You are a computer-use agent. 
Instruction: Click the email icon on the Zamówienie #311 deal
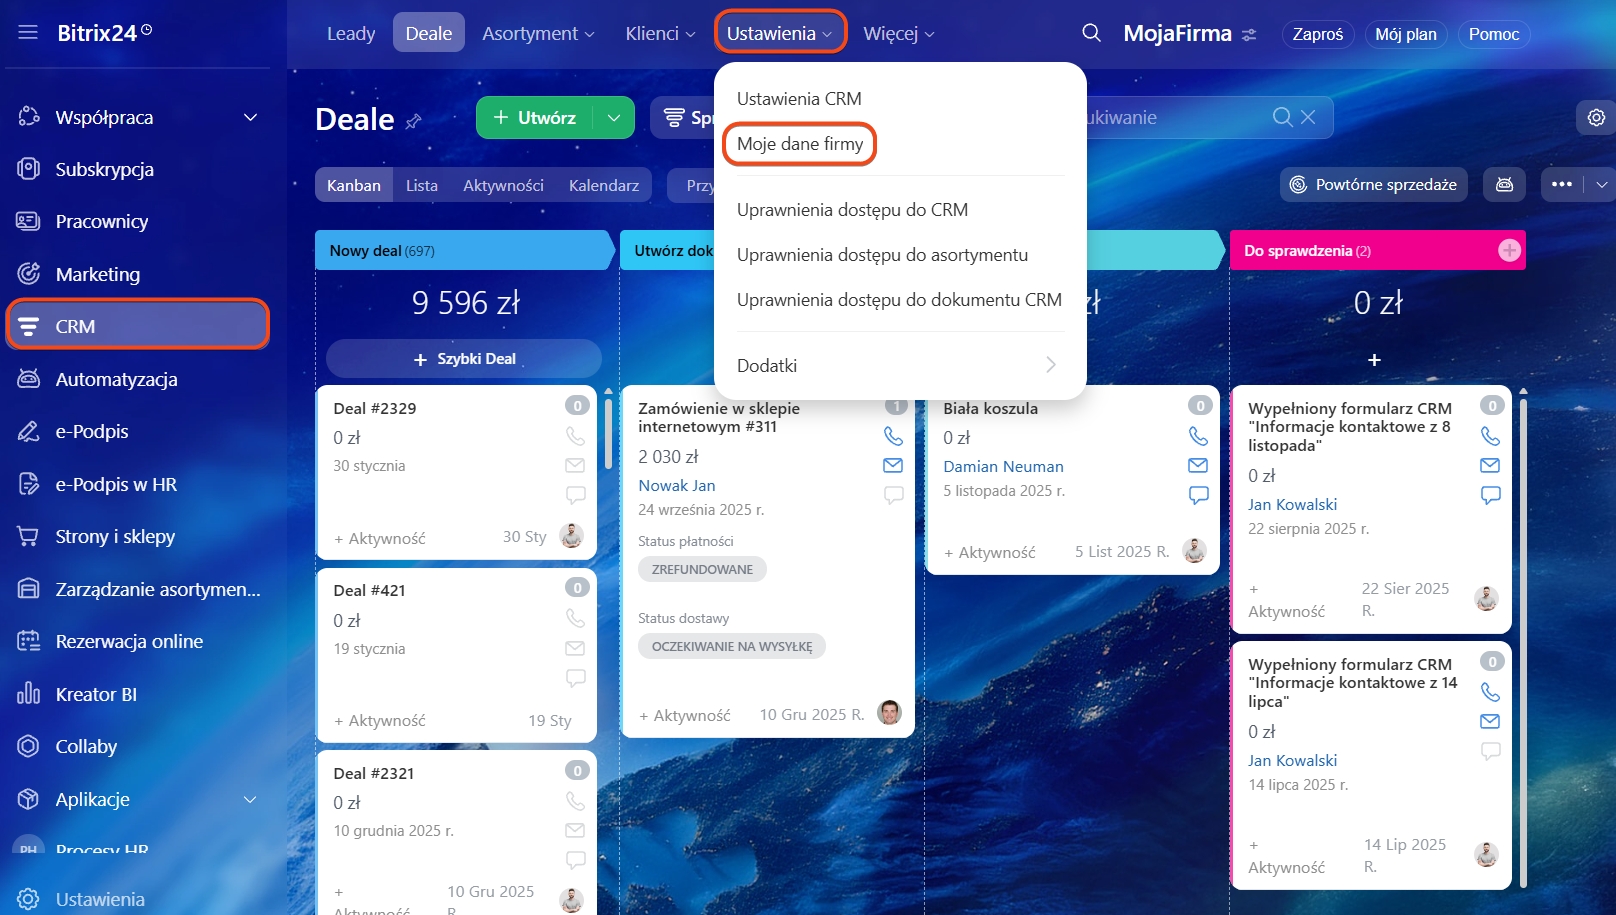893,465
